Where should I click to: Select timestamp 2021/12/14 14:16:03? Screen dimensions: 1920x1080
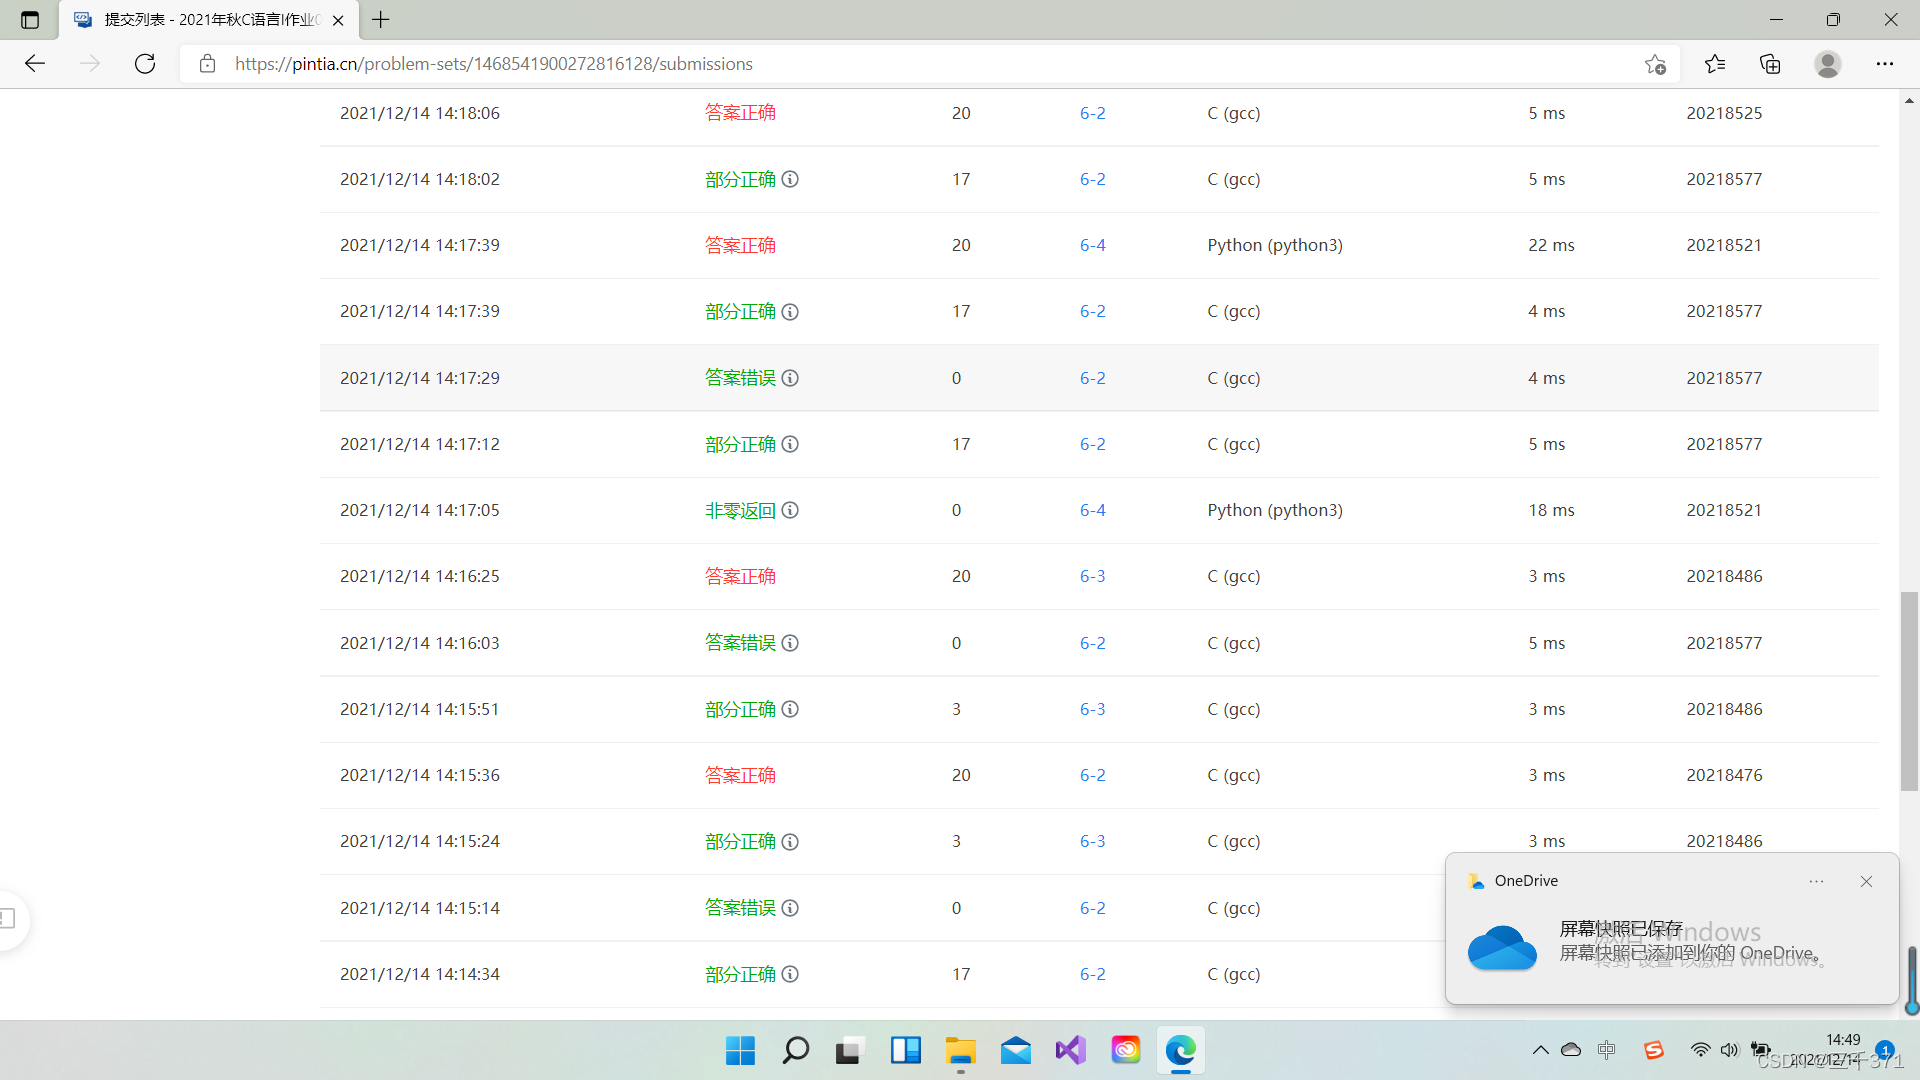[420, 643]
